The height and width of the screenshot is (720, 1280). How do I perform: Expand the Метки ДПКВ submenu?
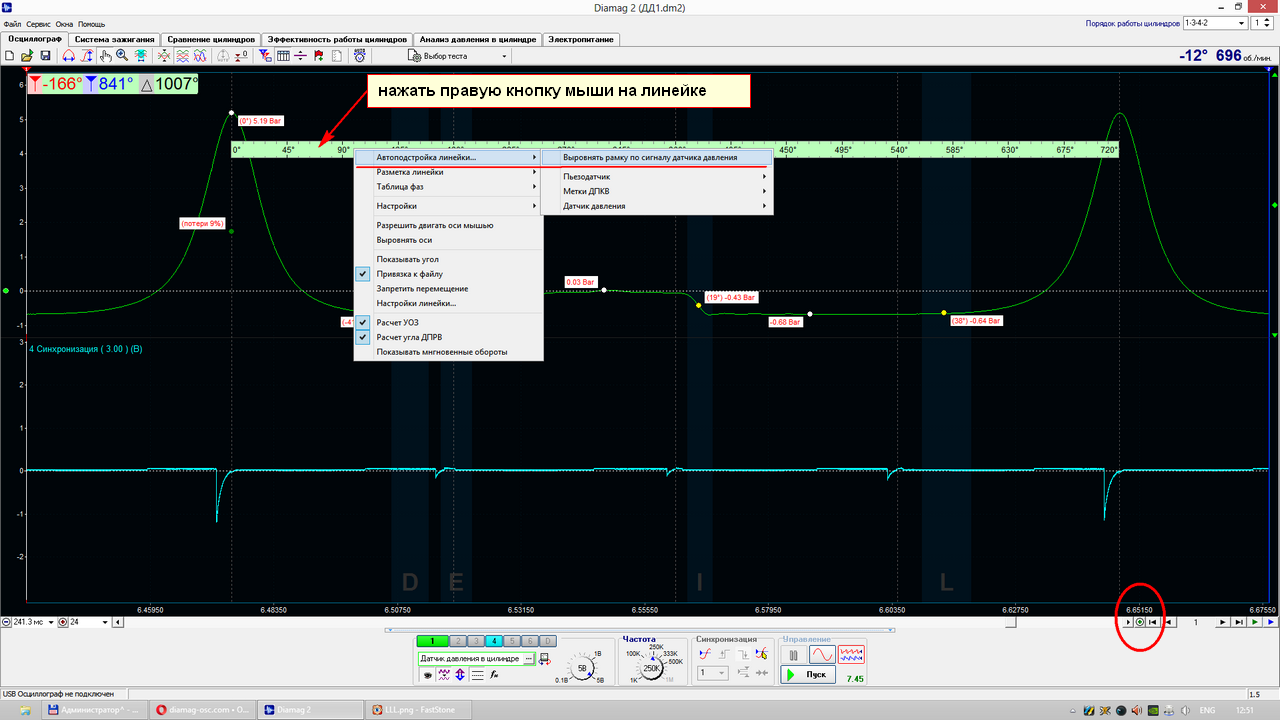(658, 191)
